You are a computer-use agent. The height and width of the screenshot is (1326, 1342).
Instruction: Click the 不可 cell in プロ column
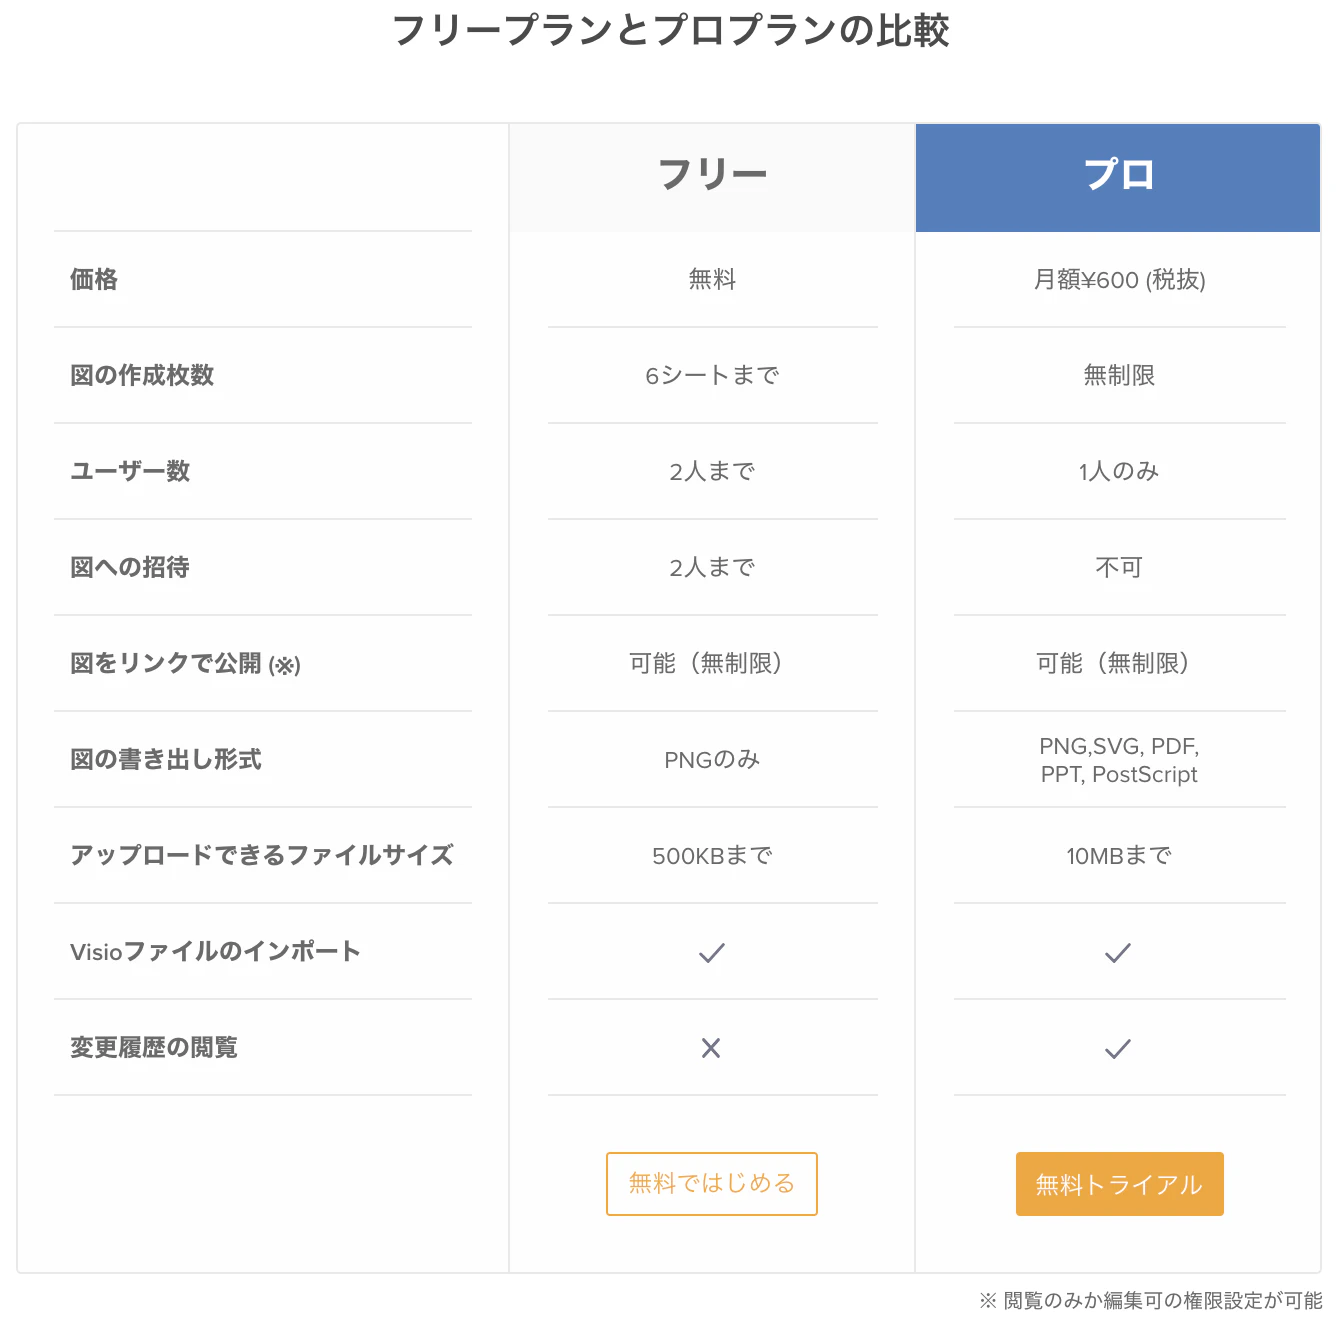[x=1117, y=566]
